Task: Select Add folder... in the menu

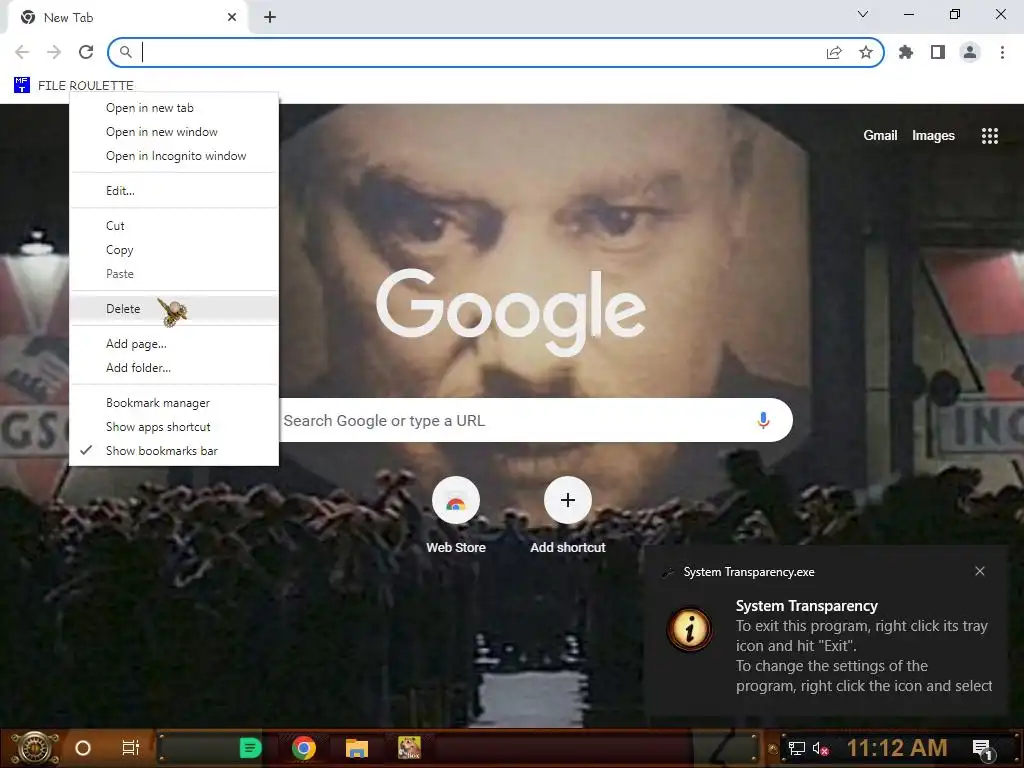Action: (x=174, y=368)
